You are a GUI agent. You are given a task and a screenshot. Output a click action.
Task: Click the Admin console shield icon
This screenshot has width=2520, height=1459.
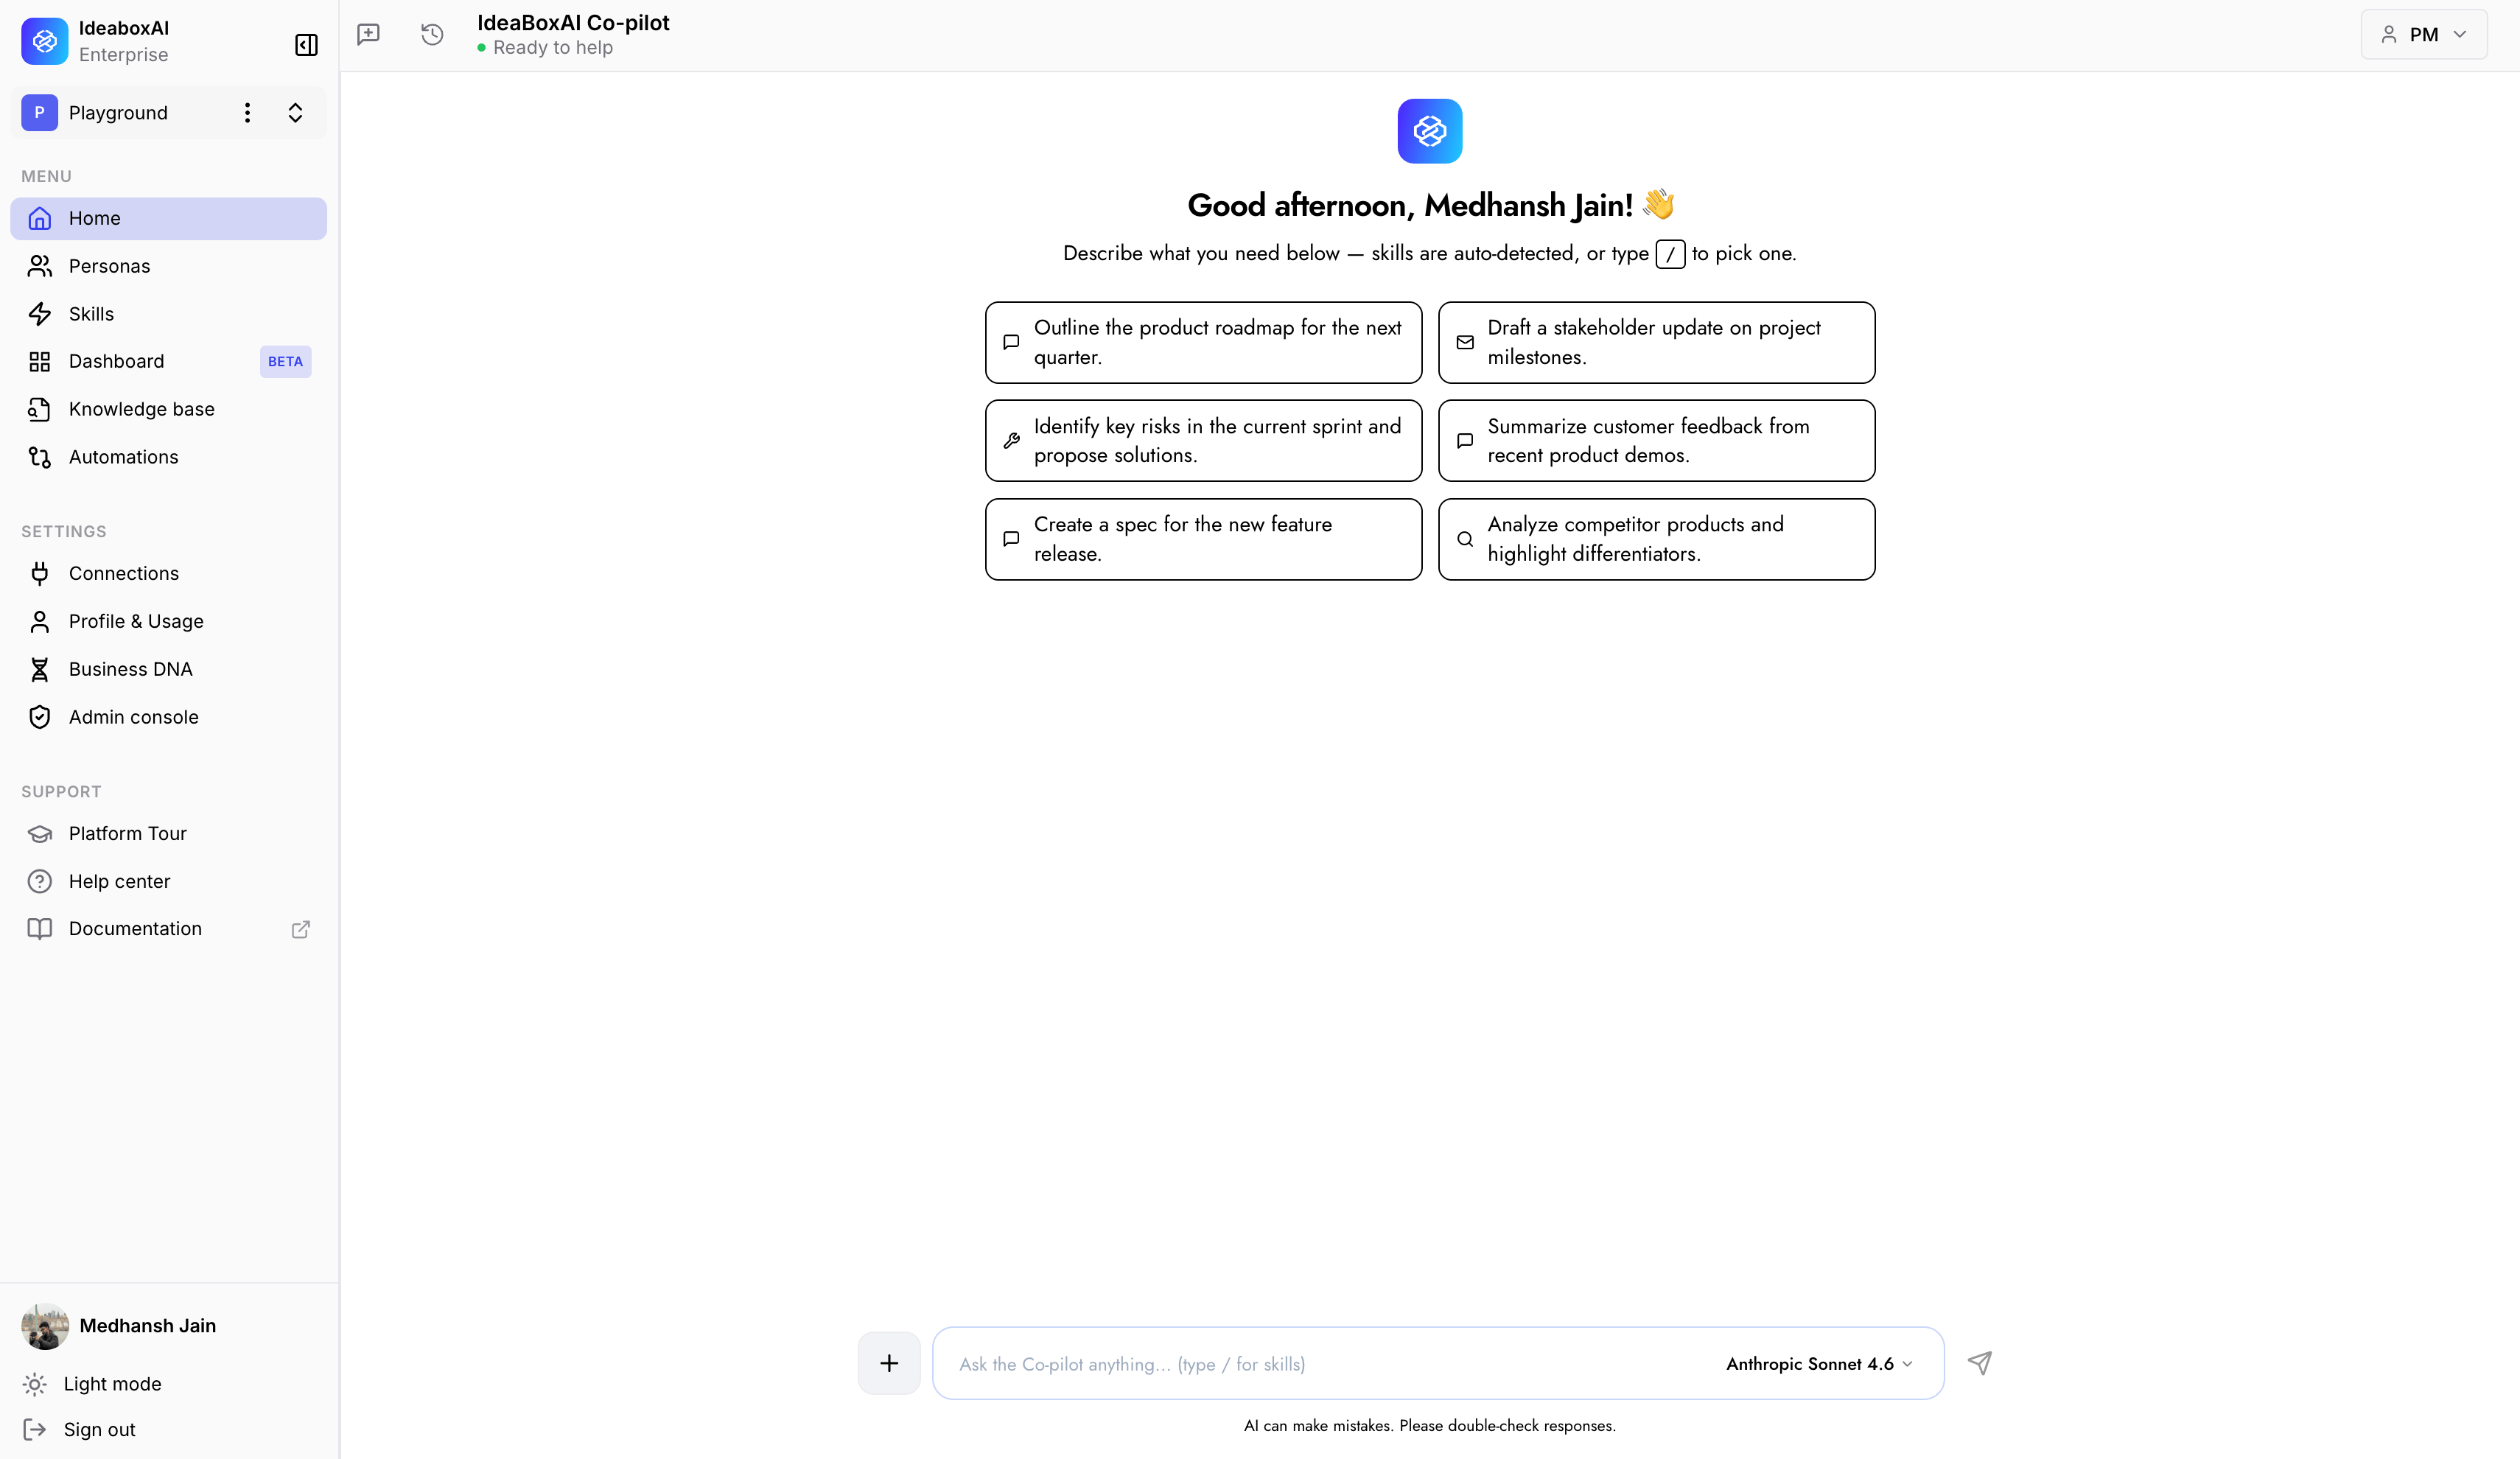(40, 717)
